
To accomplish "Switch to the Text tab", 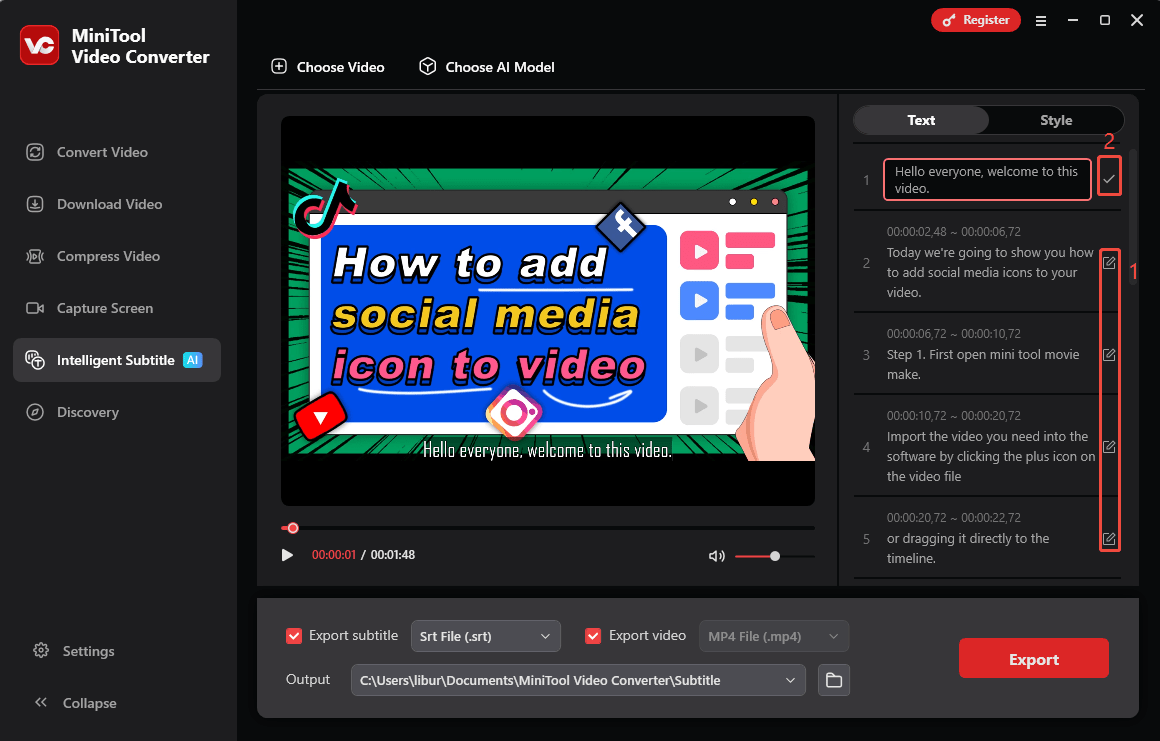I will pyautogui.click(x=921, y=120).
